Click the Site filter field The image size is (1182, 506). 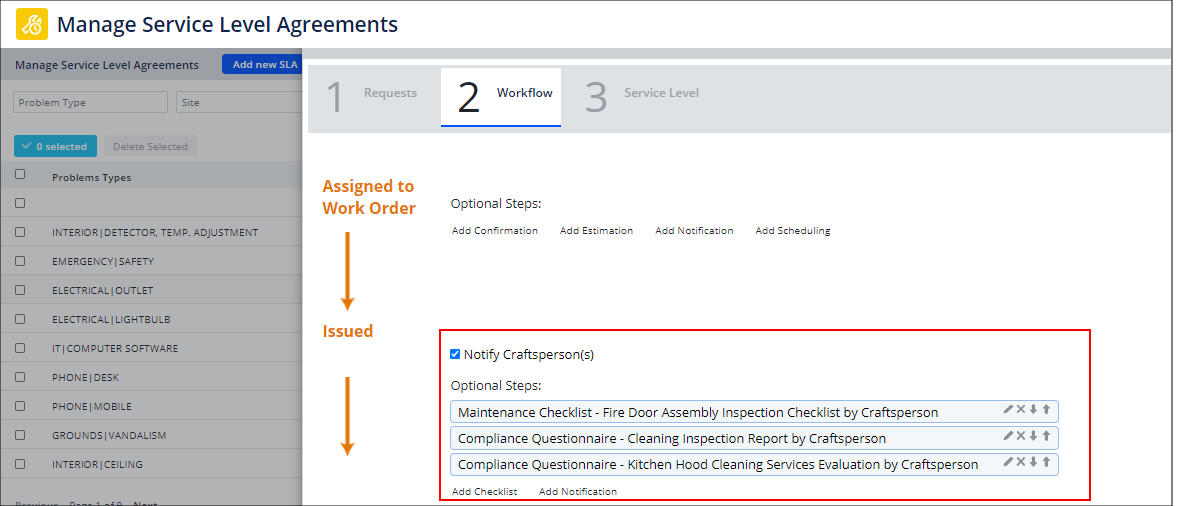tap(238, 102)
